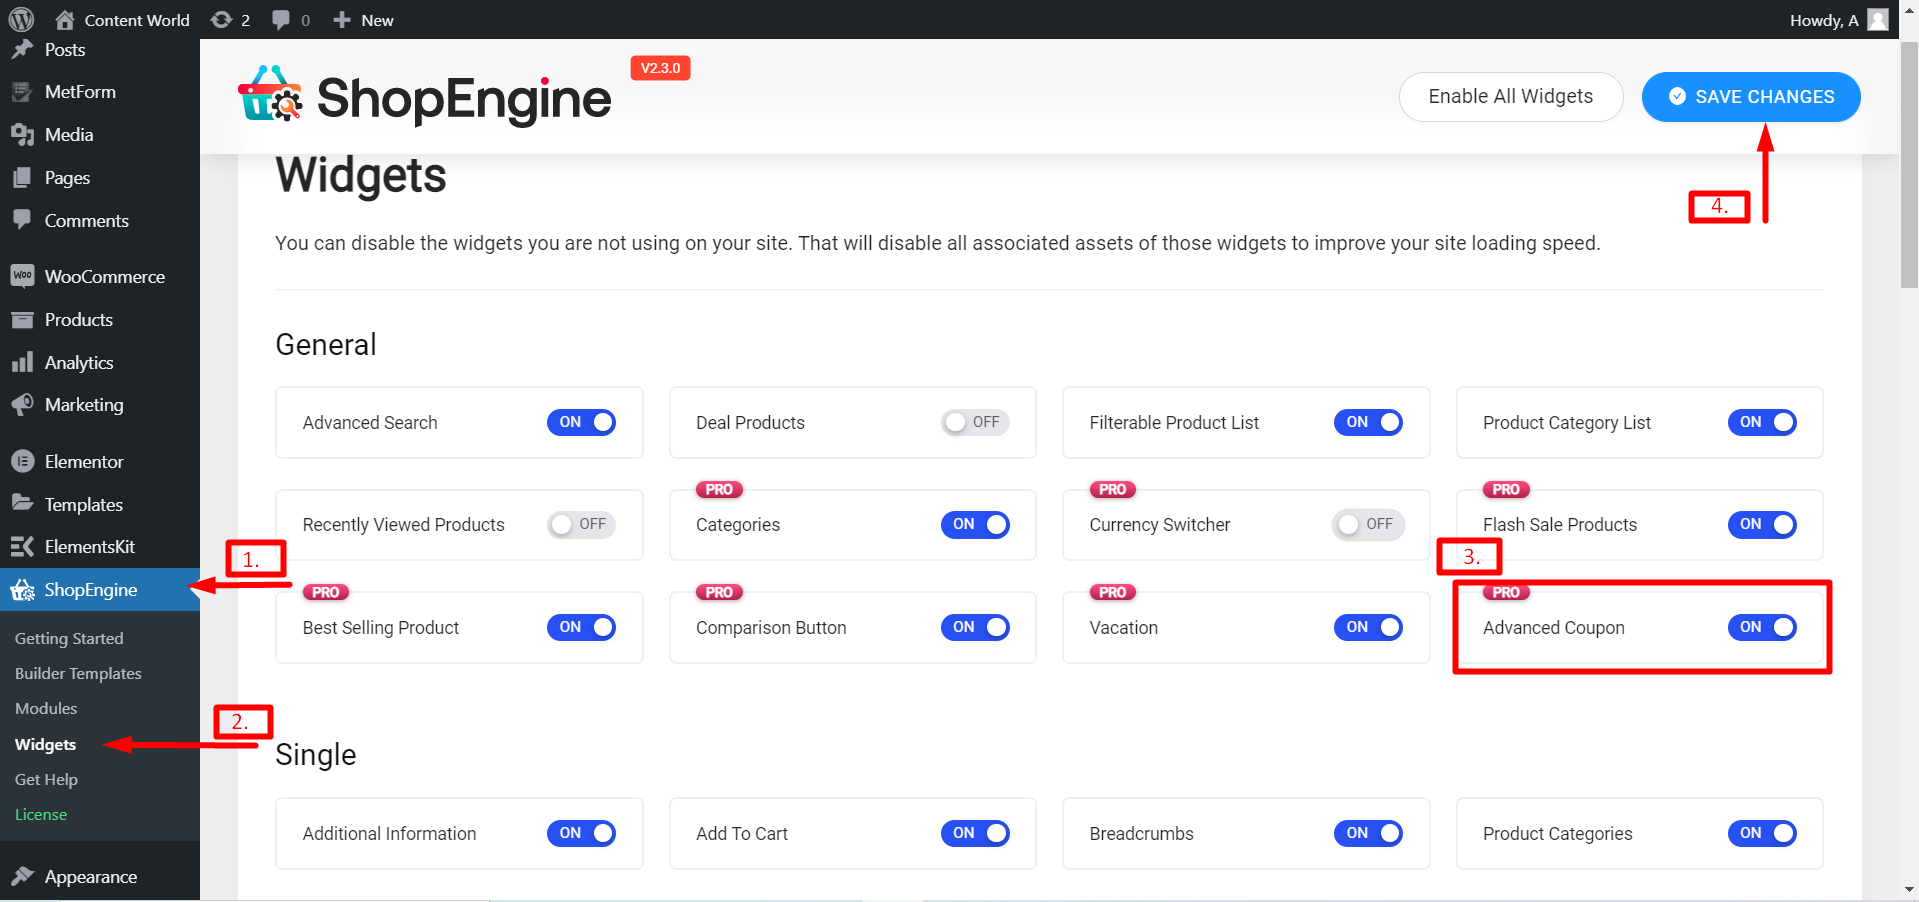Toggle the Advanced Coupon widget switch

1762,627
